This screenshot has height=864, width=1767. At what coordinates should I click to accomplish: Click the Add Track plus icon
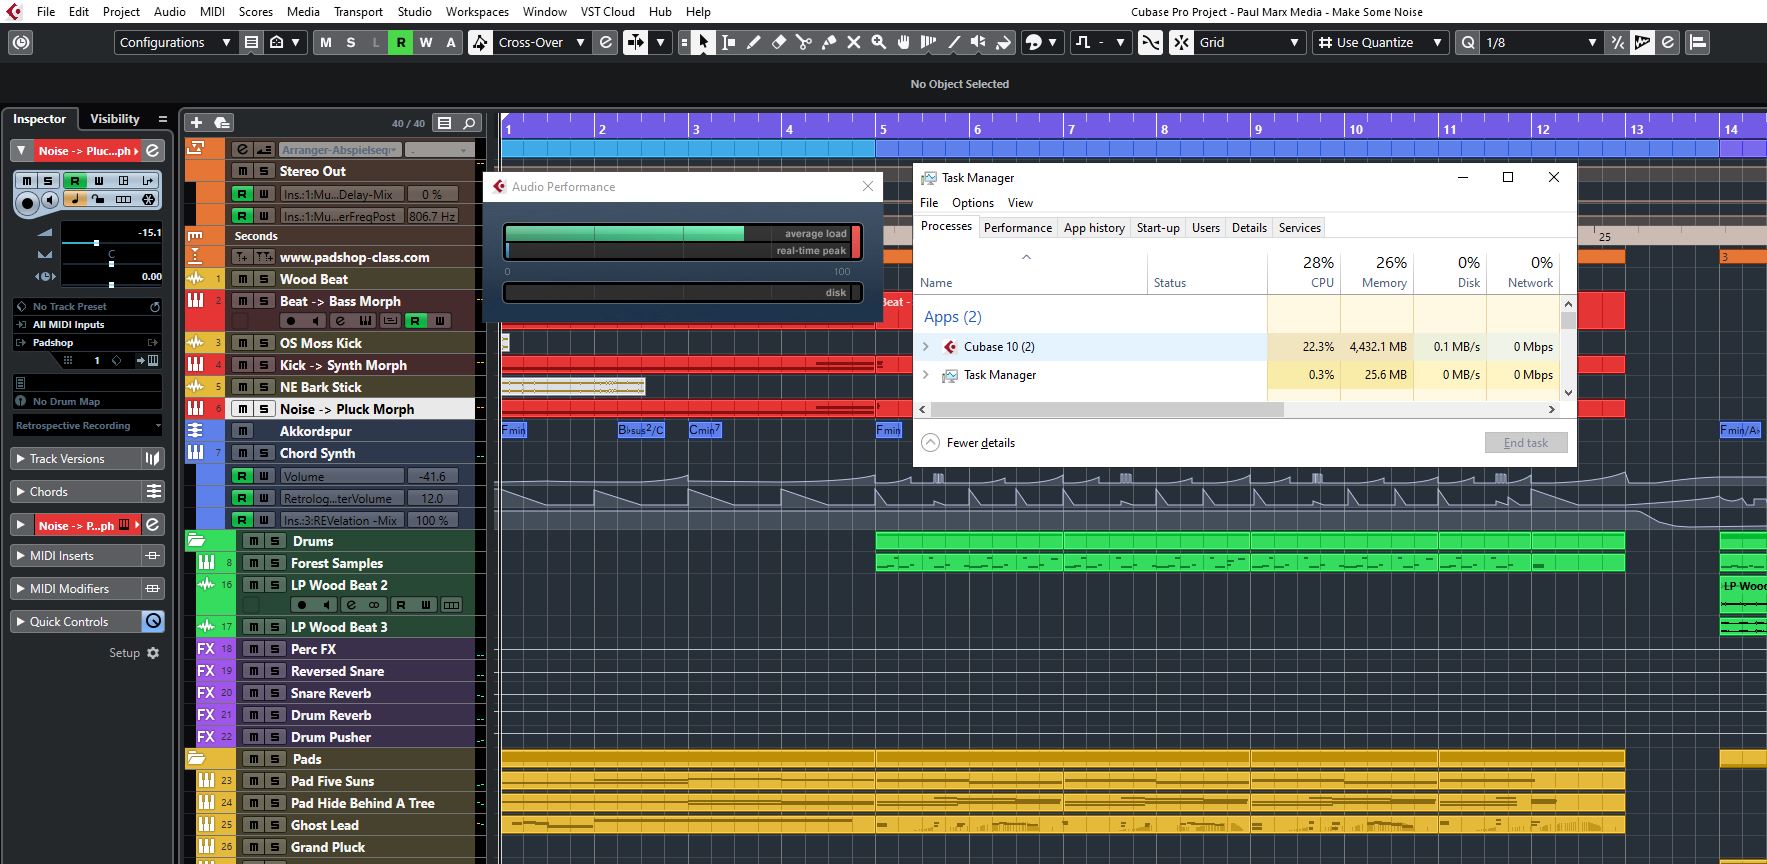[x=197, y=122]
